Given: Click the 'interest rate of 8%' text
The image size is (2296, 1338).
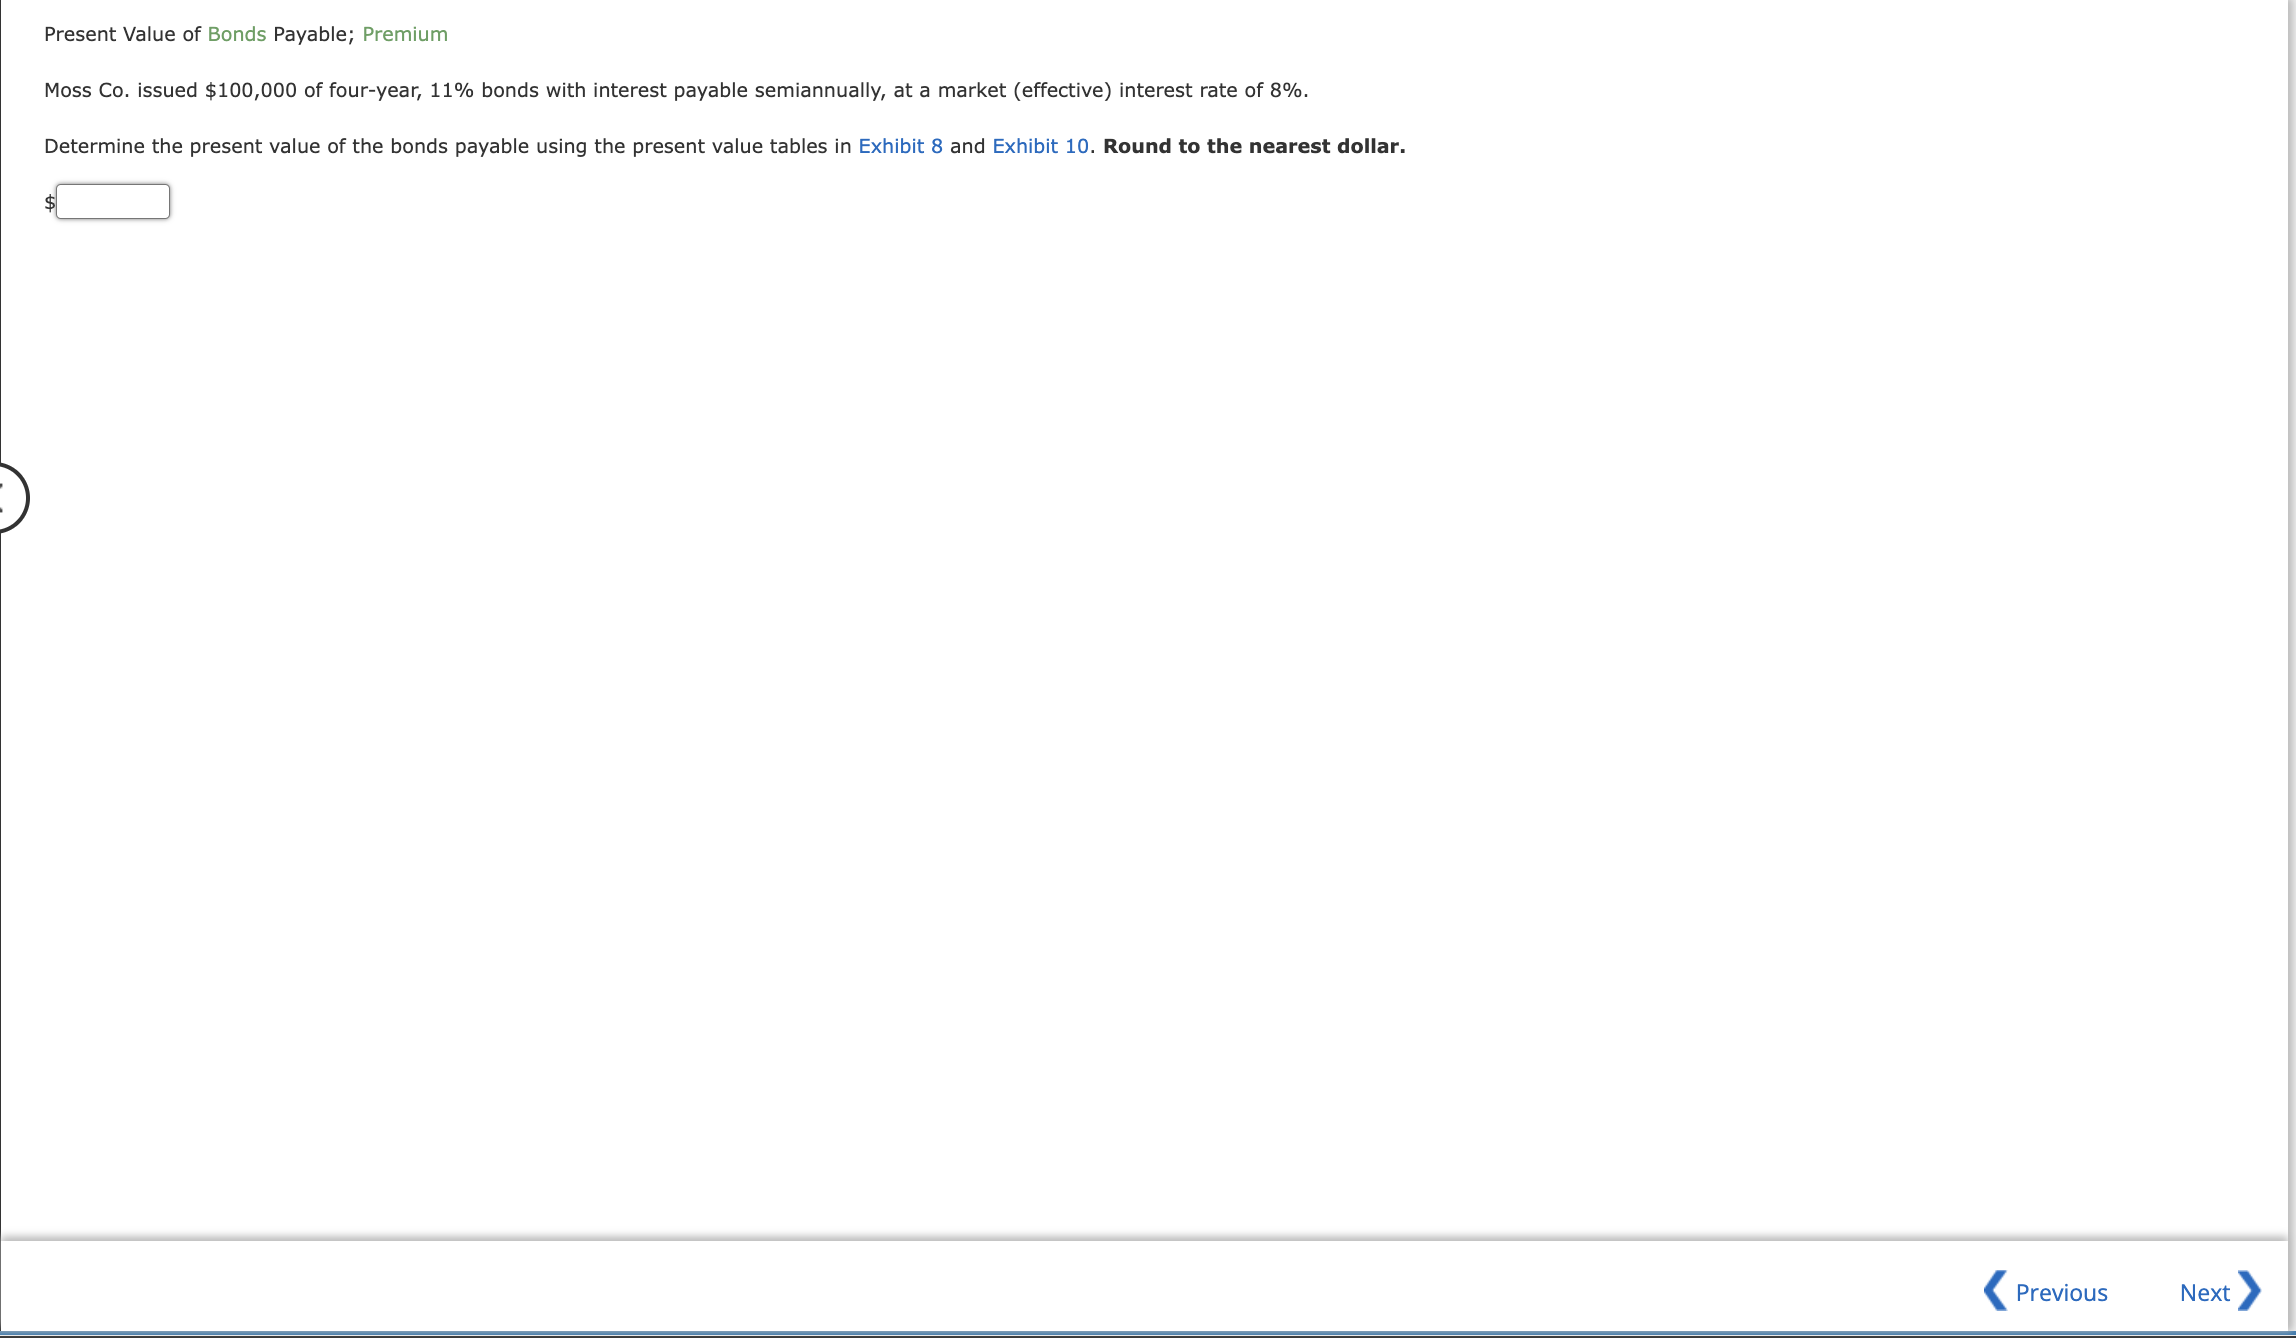Looking at the screenshot, I should pos(1212,90).
